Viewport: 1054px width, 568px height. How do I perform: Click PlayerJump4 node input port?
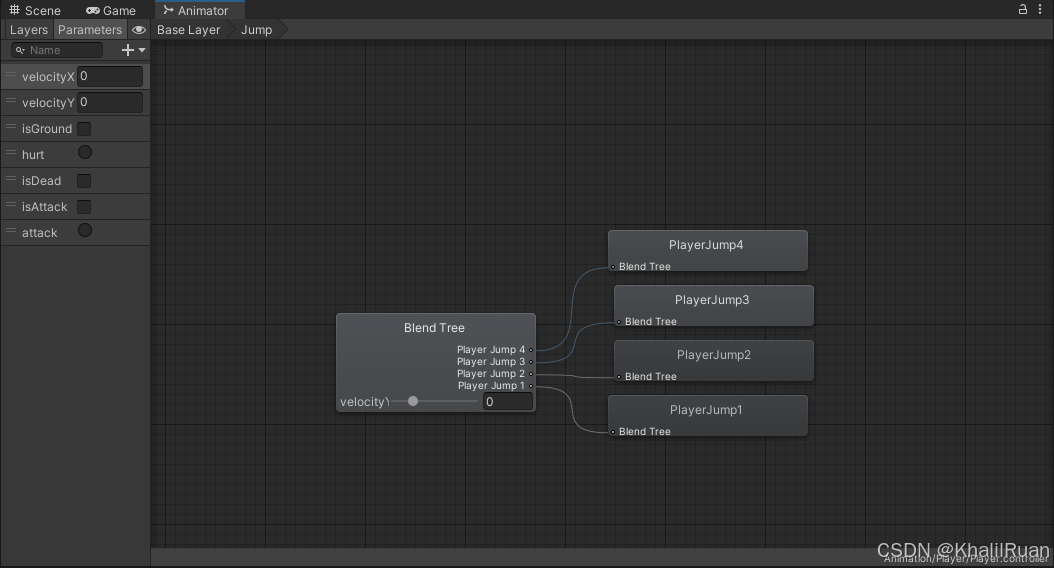pyautogui.click(x=613, y=267)
